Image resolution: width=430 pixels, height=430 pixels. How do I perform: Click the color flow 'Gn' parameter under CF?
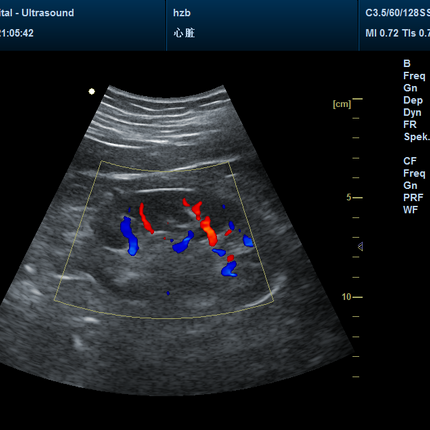click(410, 185)
